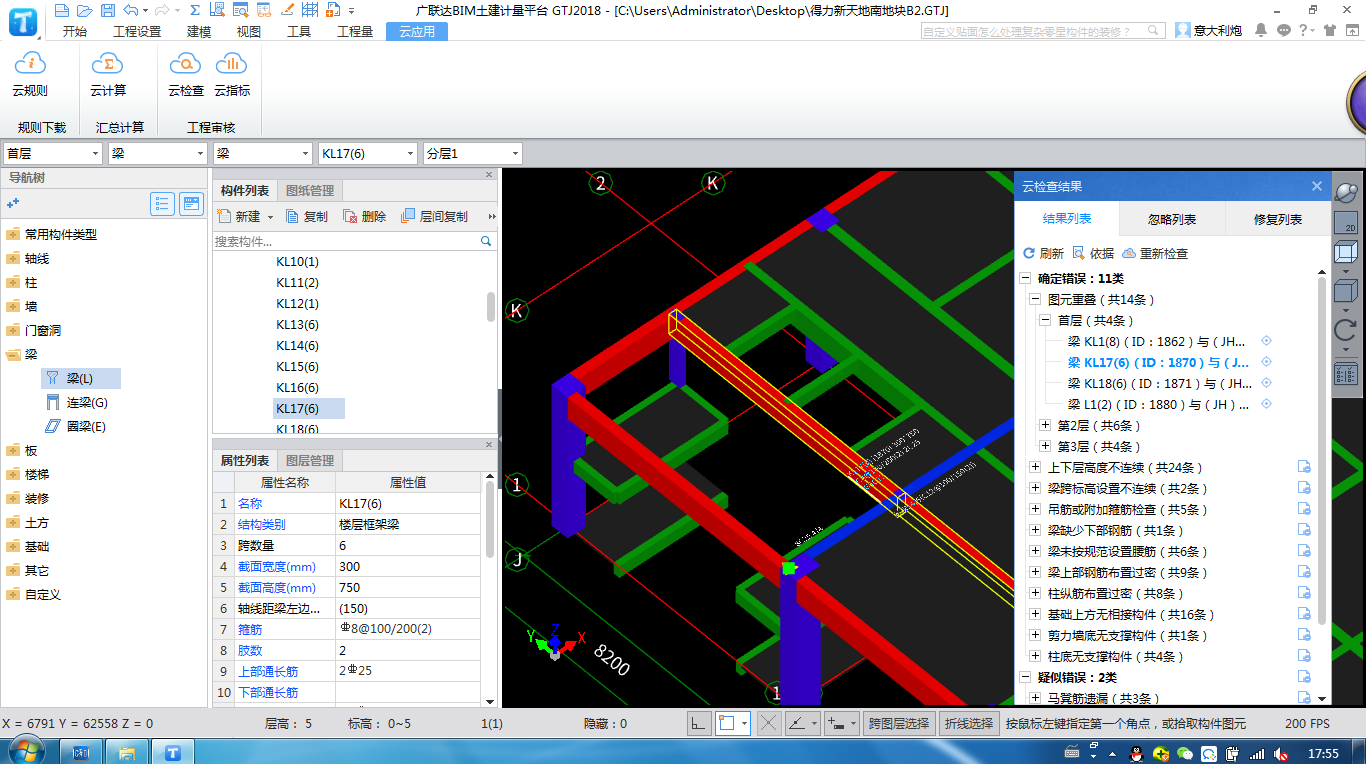Click the wireframe cube display icon
Image resolution: width=1366 pixels, height=764 pixels.
pos(1346,252)
